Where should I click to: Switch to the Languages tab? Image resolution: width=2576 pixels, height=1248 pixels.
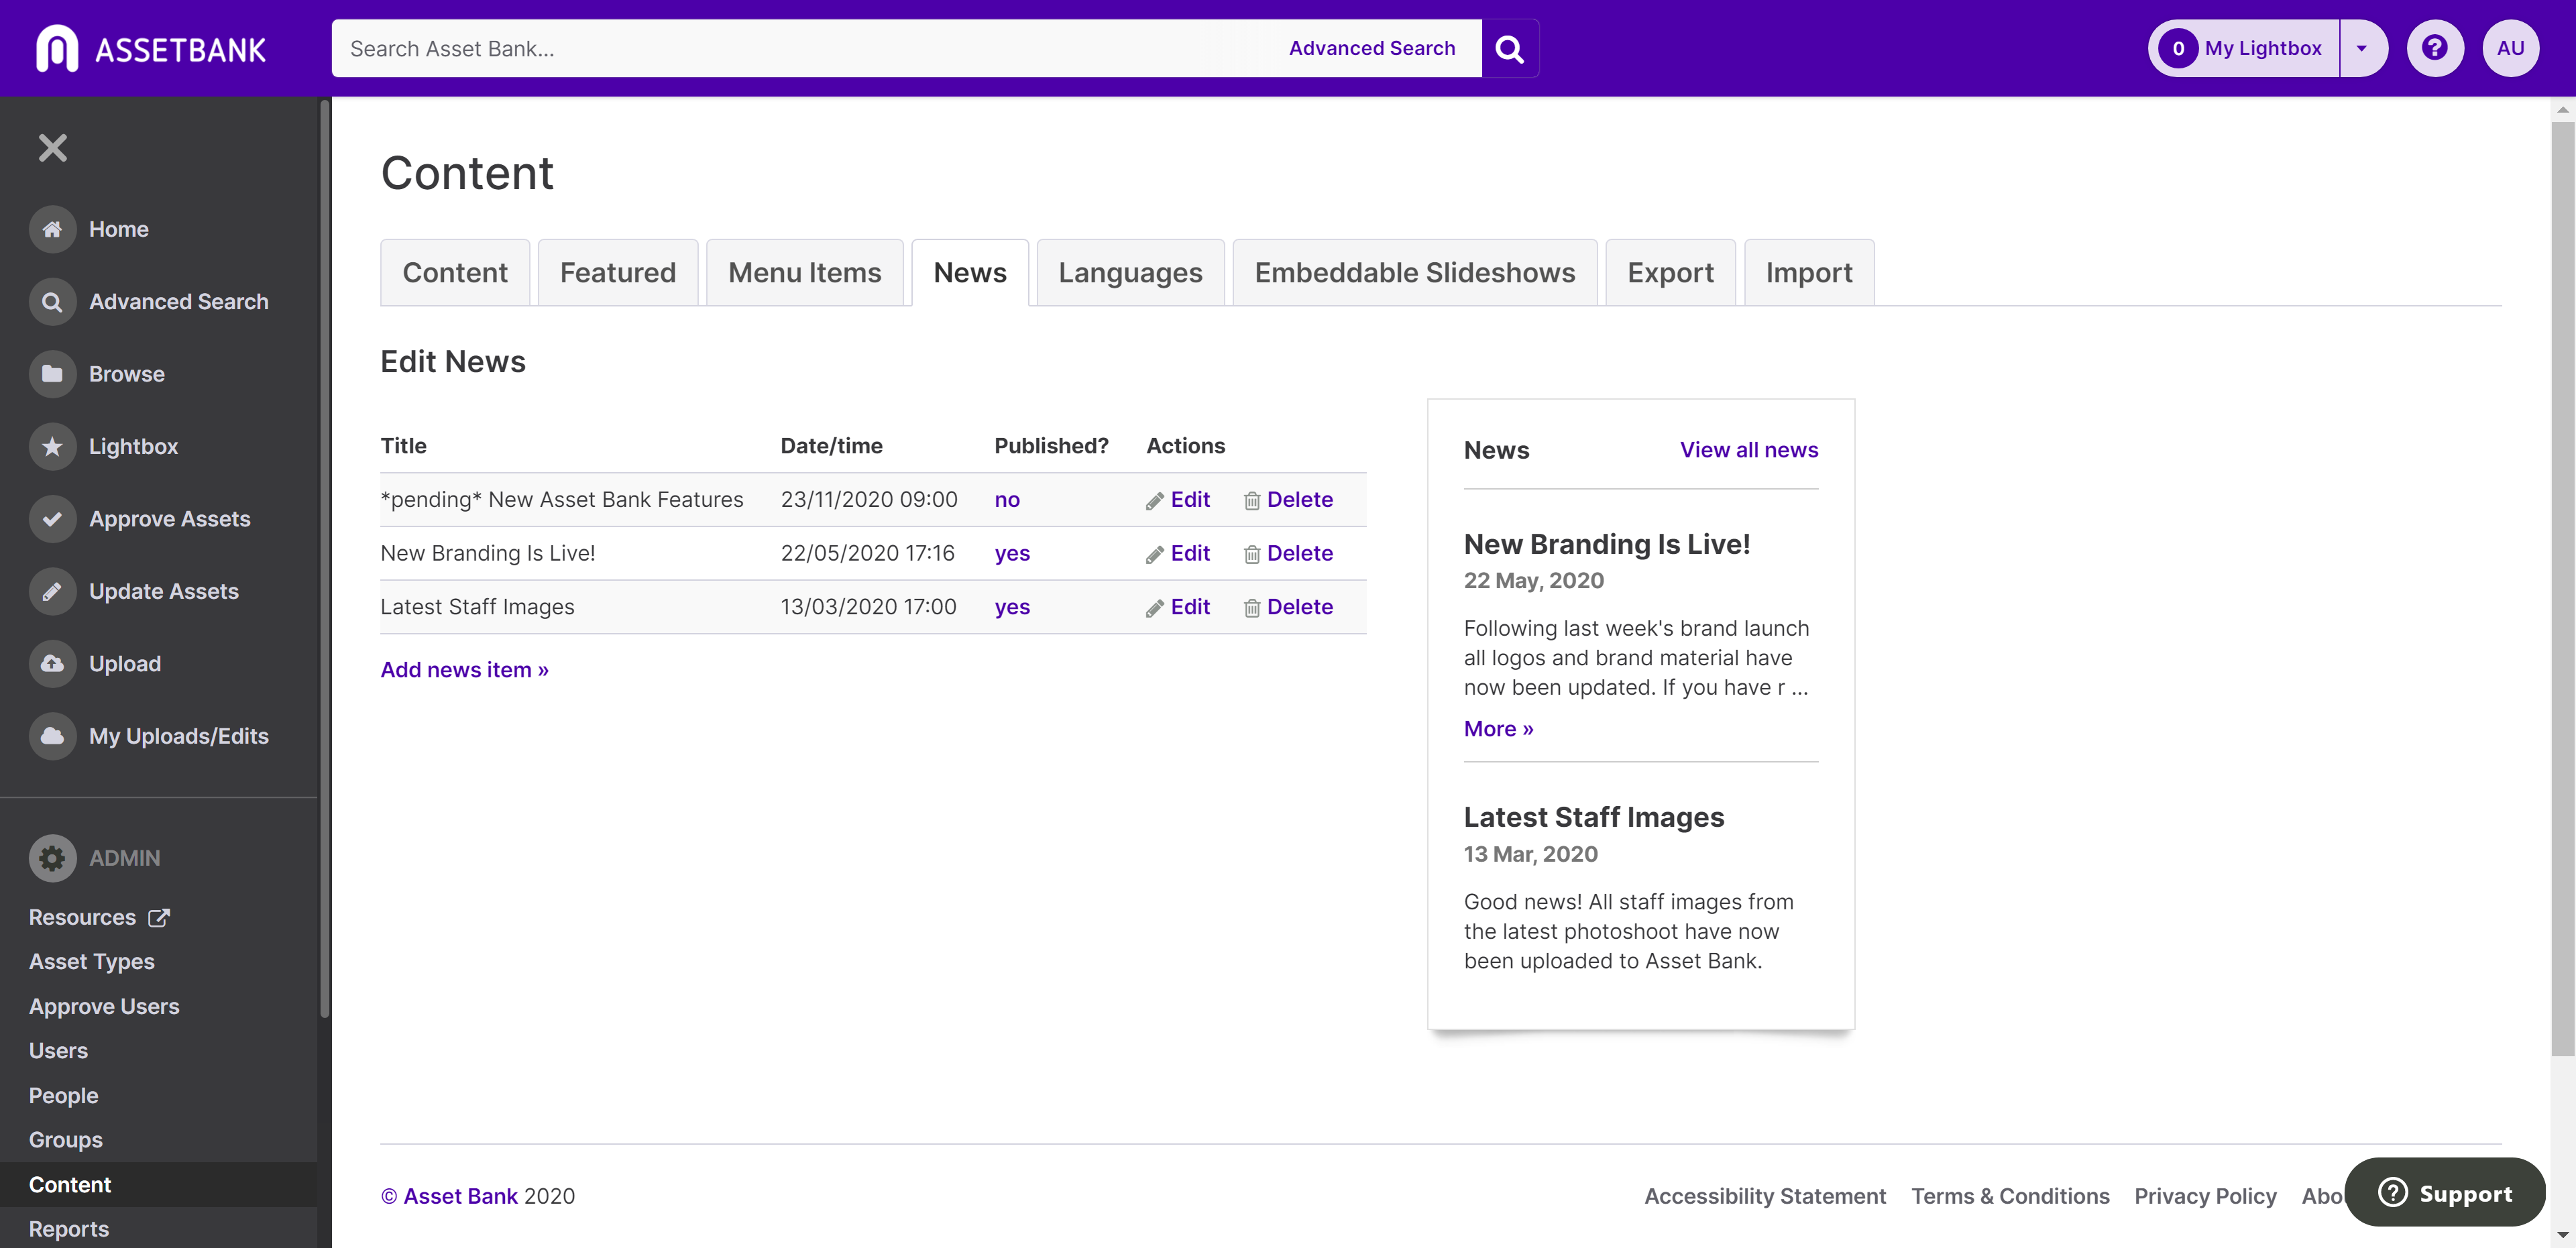click(1130, 272)
